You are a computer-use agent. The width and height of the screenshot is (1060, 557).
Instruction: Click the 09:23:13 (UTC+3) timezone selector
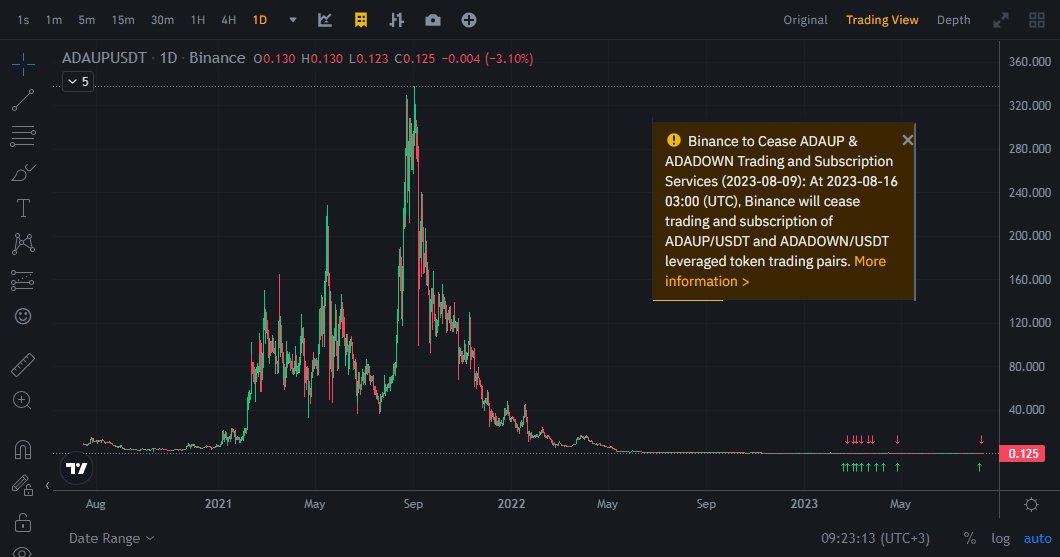pos(875,538)
